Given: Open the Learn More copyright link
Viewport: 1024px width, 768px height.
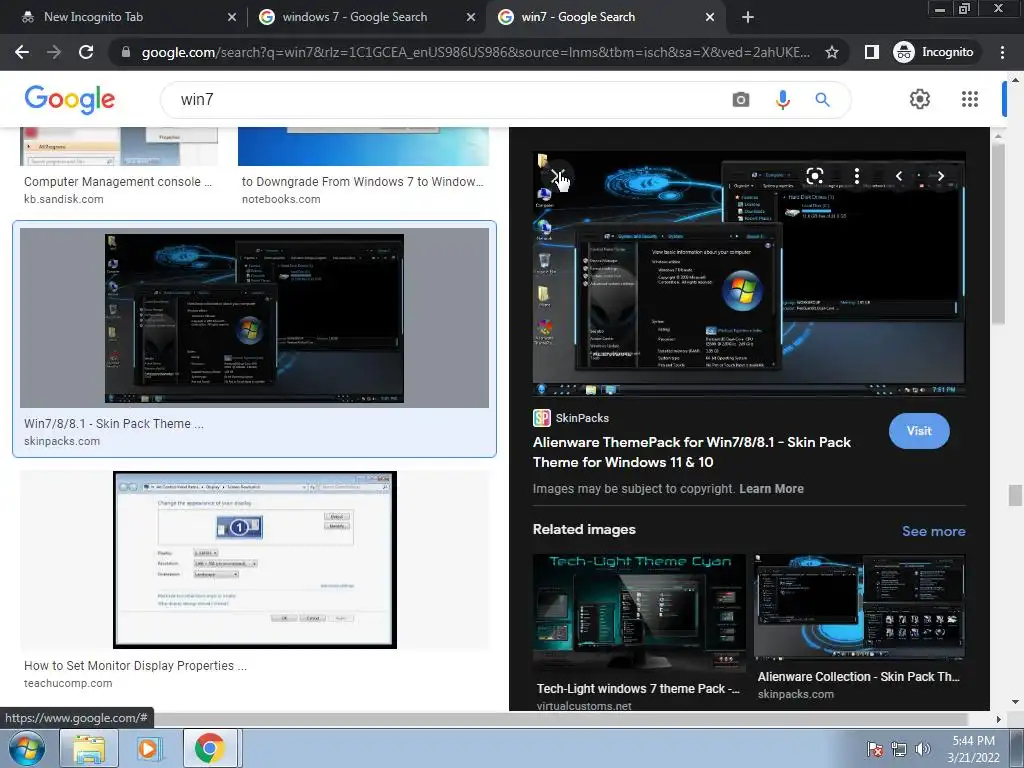Looking at the screenshot, I should (771, 488).
